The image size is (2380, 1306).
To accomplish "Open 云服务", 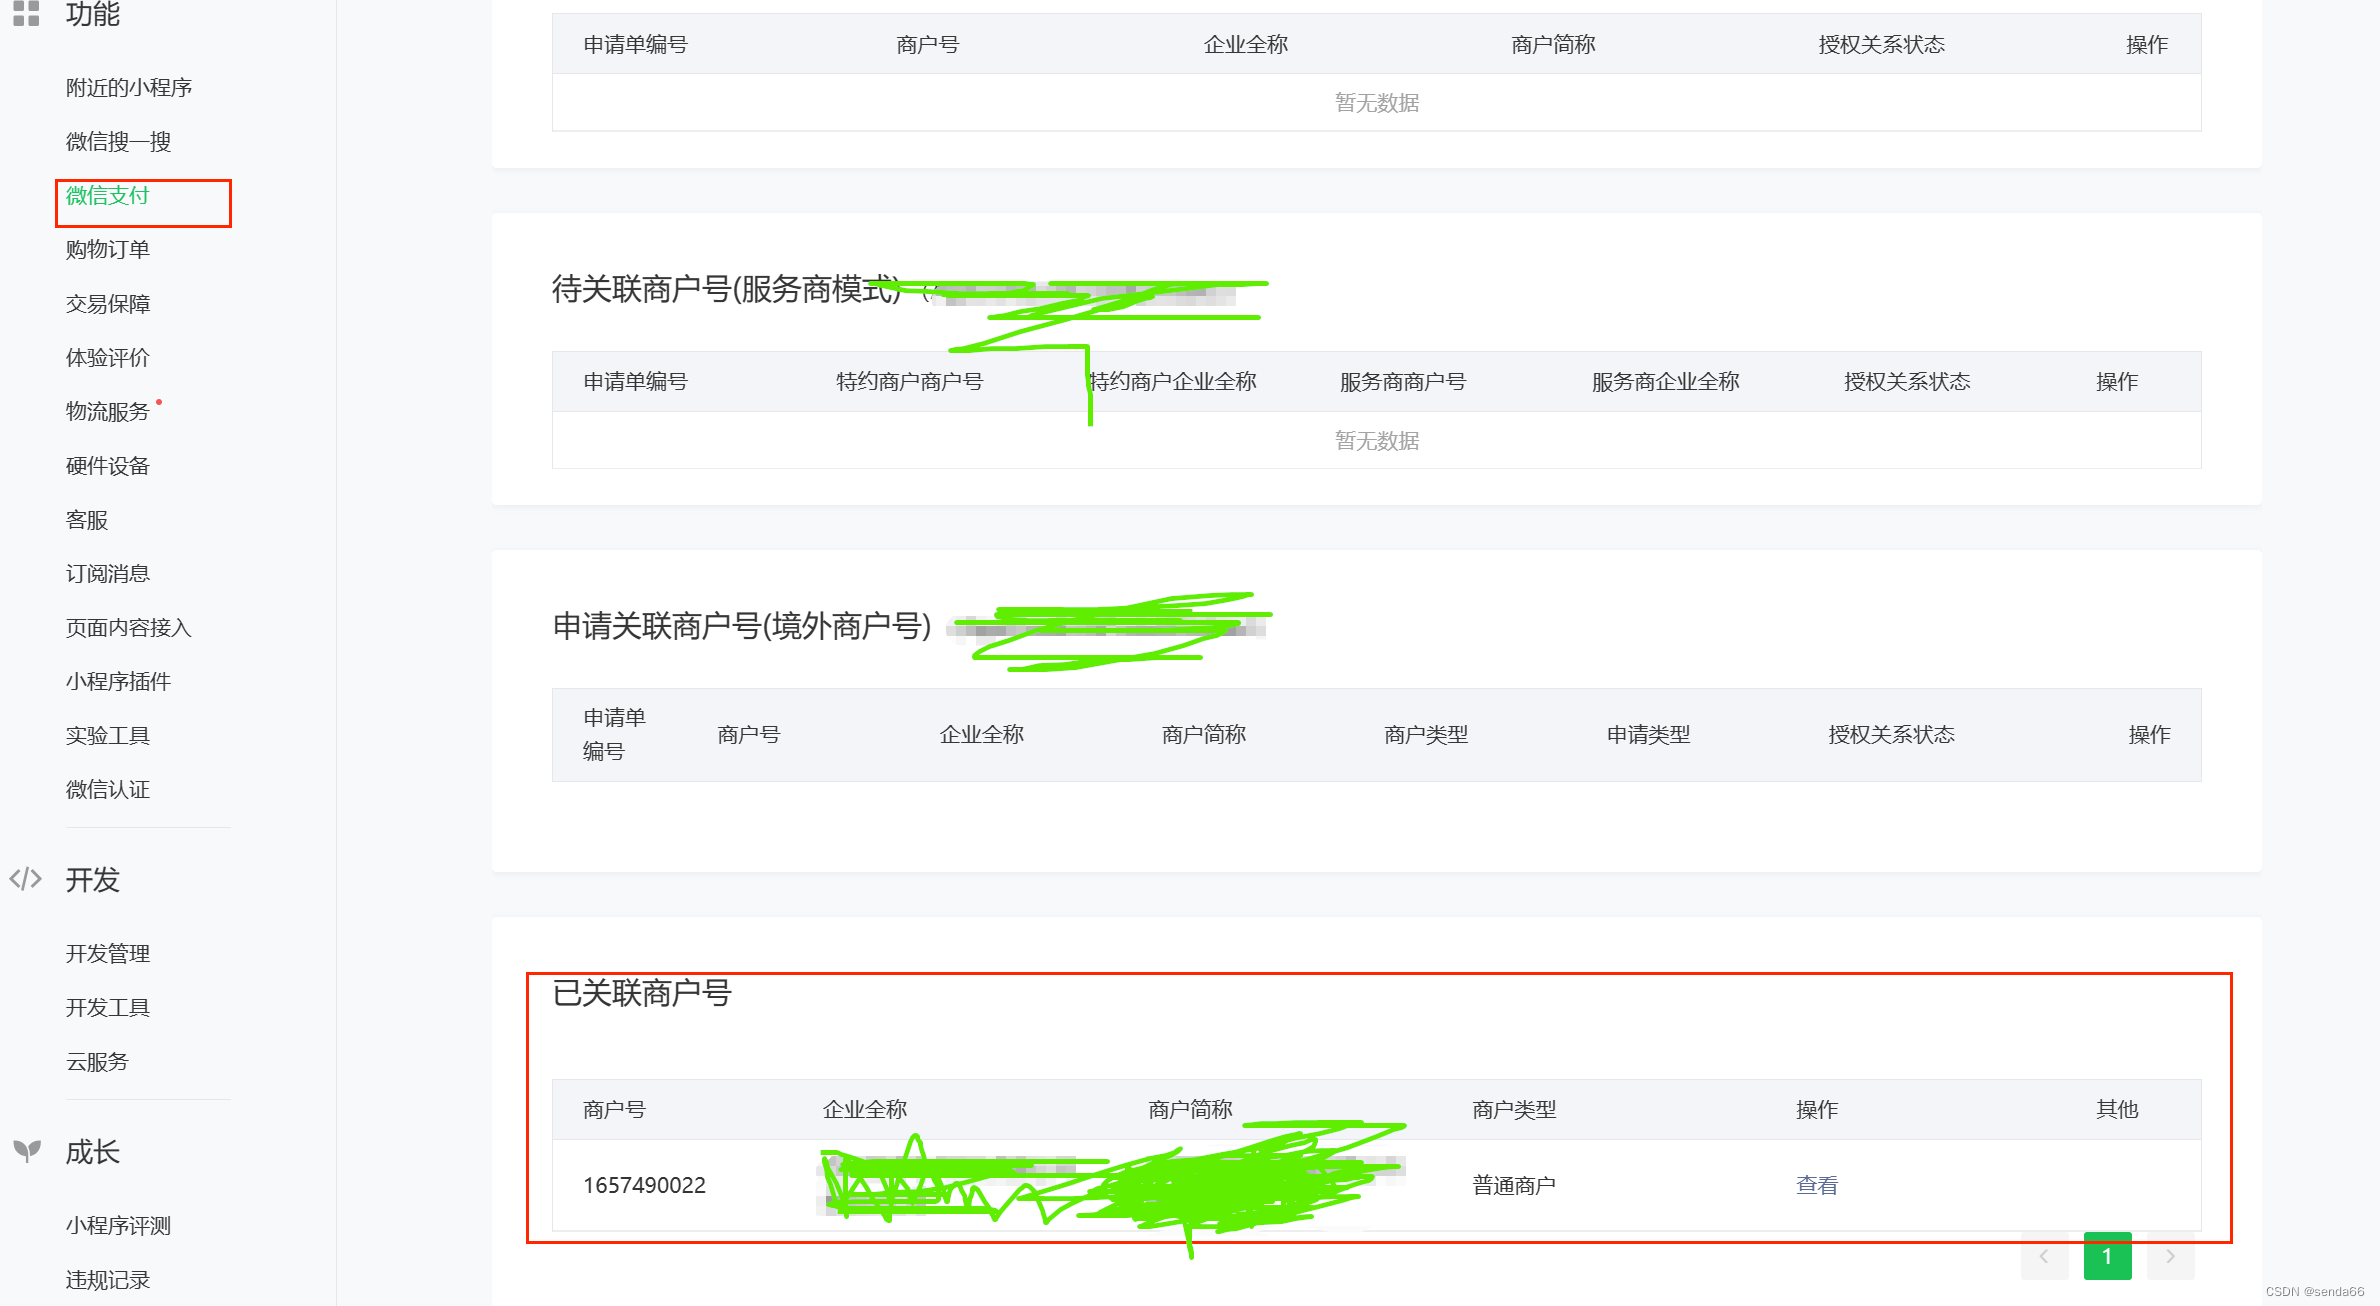I will click(x=96, y=1062).
